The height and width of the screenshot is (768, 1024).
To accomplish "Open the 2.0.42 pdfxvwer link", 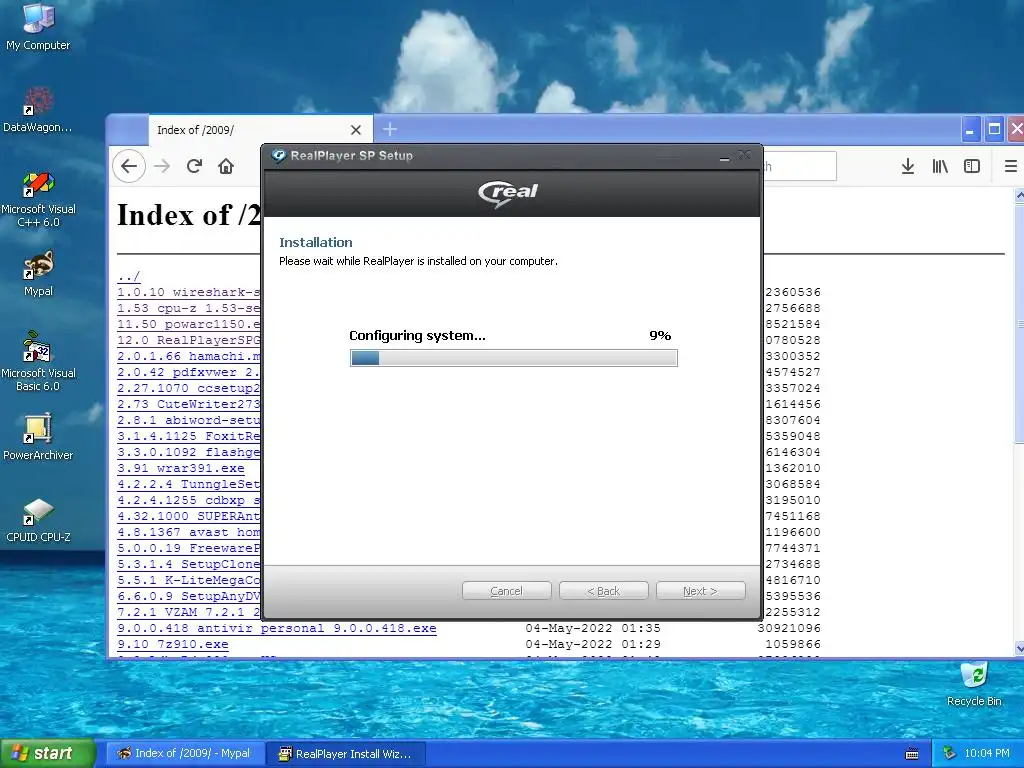I will [189, 372].
